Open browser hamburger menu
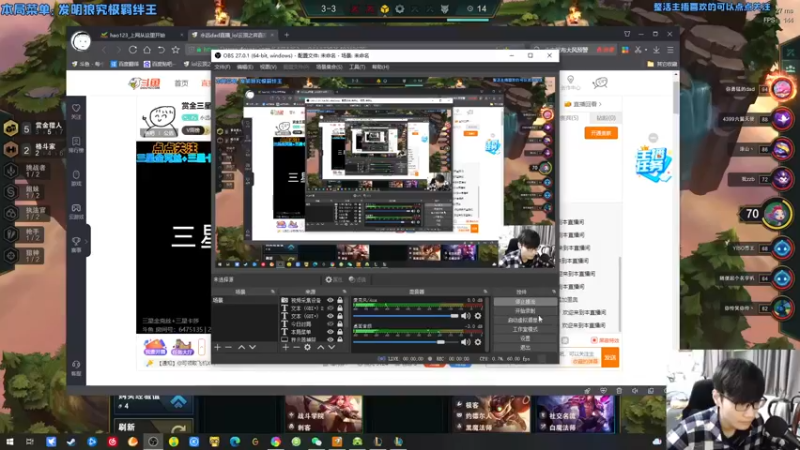 point(670,50)
